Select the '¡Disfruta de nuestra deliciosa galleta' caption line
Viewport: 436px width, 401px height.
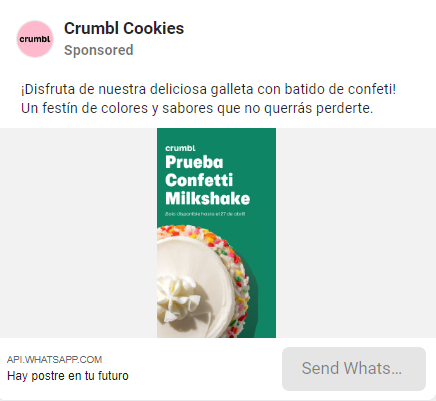pyautogui.click(x=209, y=89)
